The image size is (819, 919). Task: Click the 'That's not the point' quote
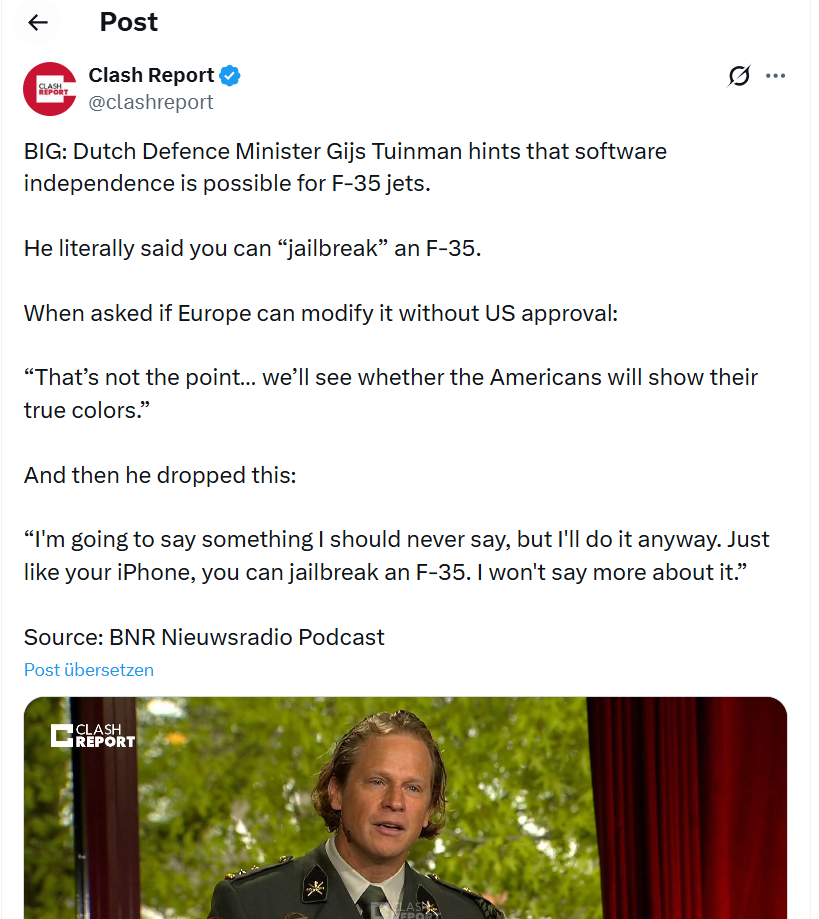(x=391, y=393)
